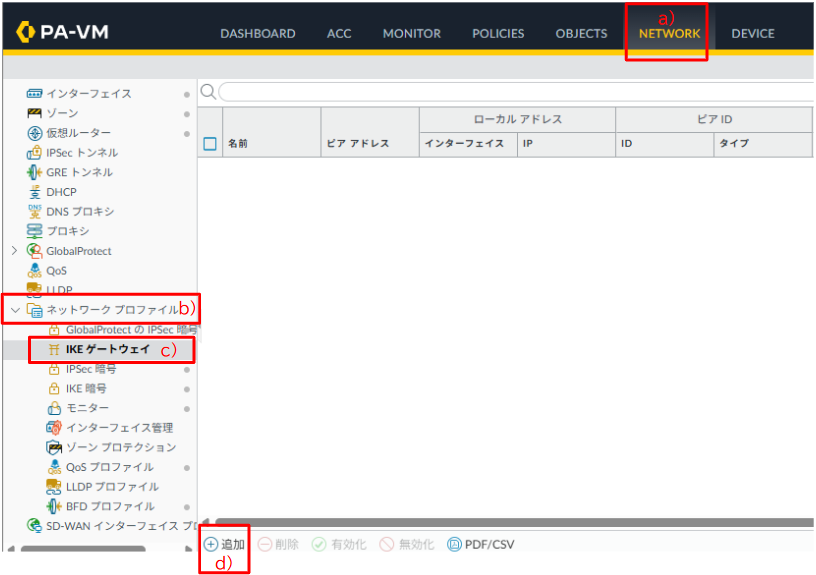This screenshot has width=816, height=575.
Task: Click the GRE トンネル icon
Action: pos(34,172)
